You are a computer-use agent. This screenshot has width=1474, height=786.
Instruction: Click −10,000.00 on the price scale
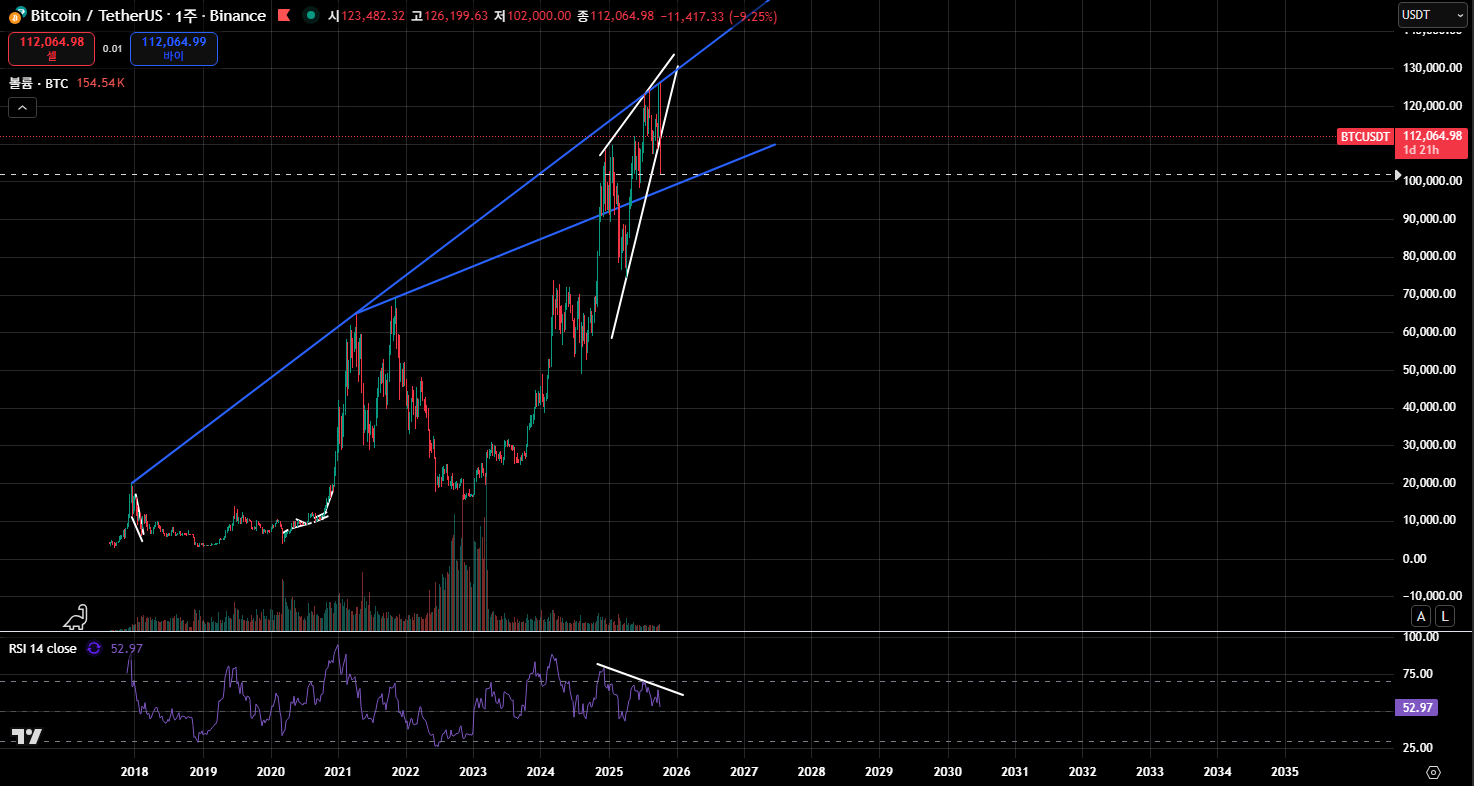1430,596
